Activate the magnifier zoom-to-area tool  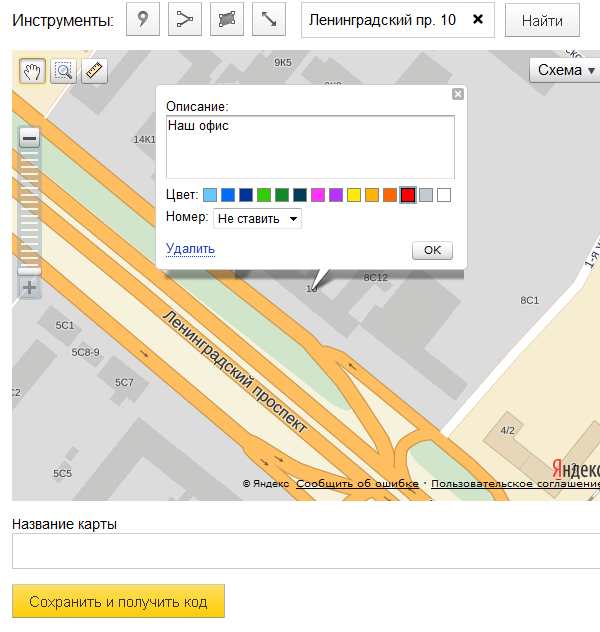pos(63,71)
